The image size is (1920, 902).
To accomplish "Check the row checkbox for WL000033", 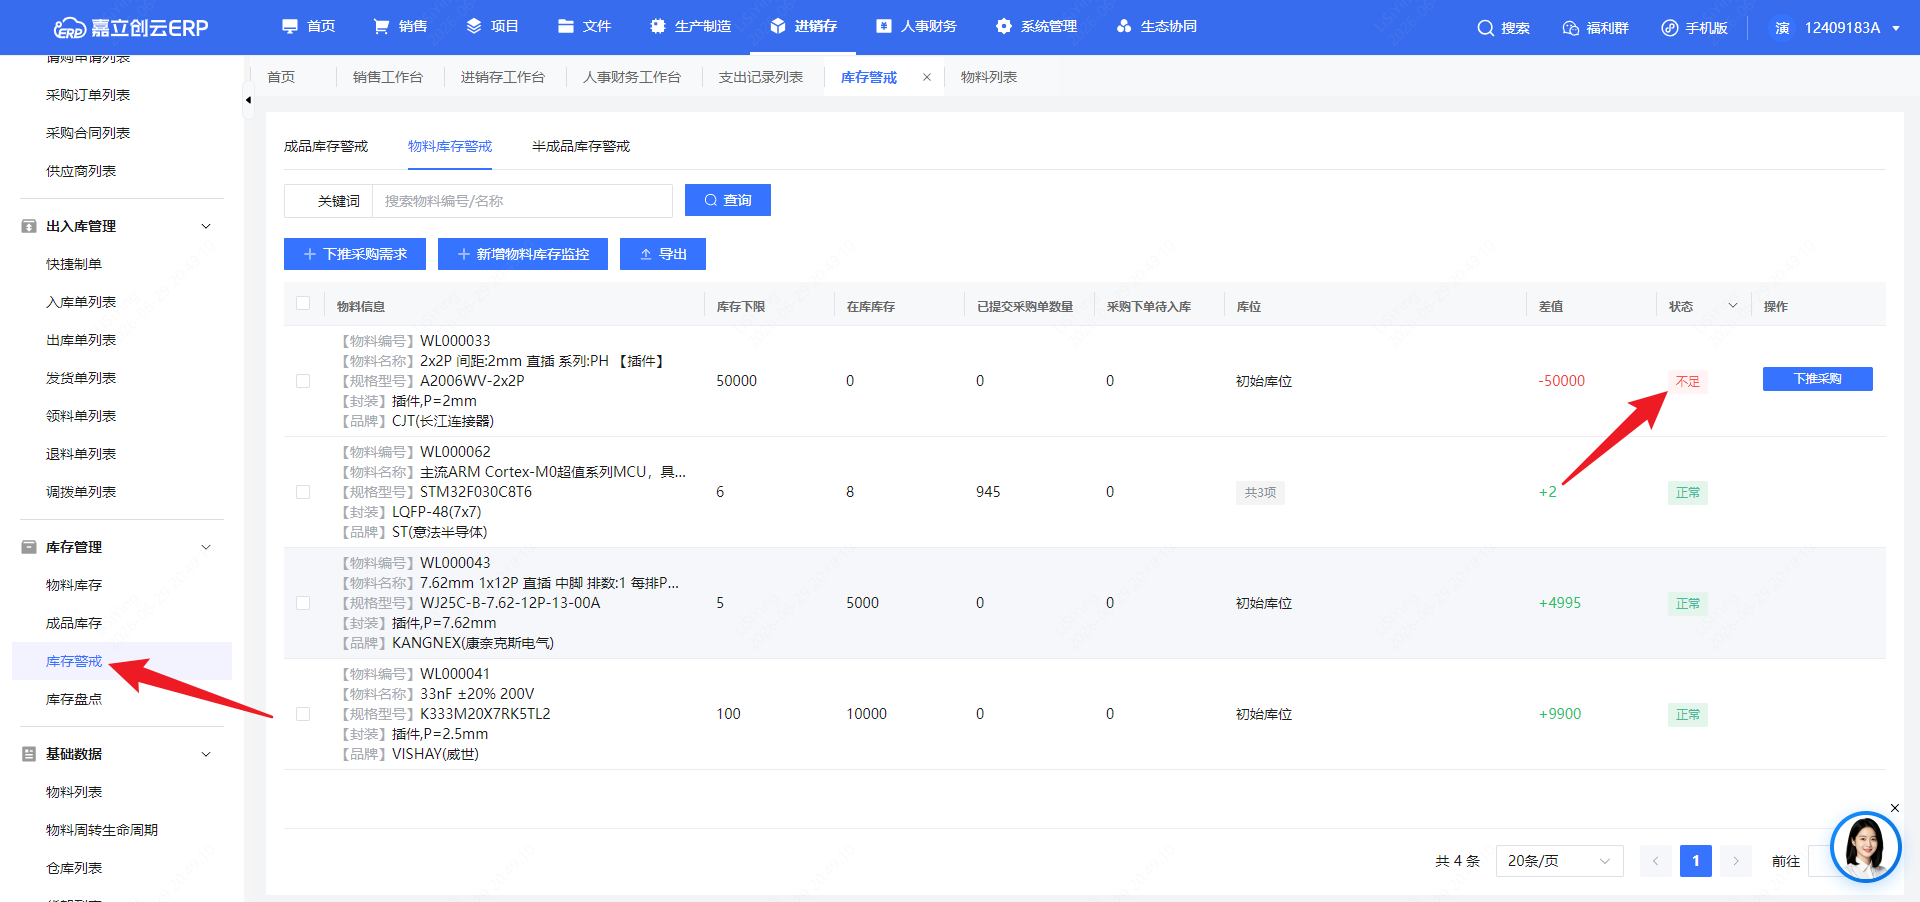I will click(303, 381).
